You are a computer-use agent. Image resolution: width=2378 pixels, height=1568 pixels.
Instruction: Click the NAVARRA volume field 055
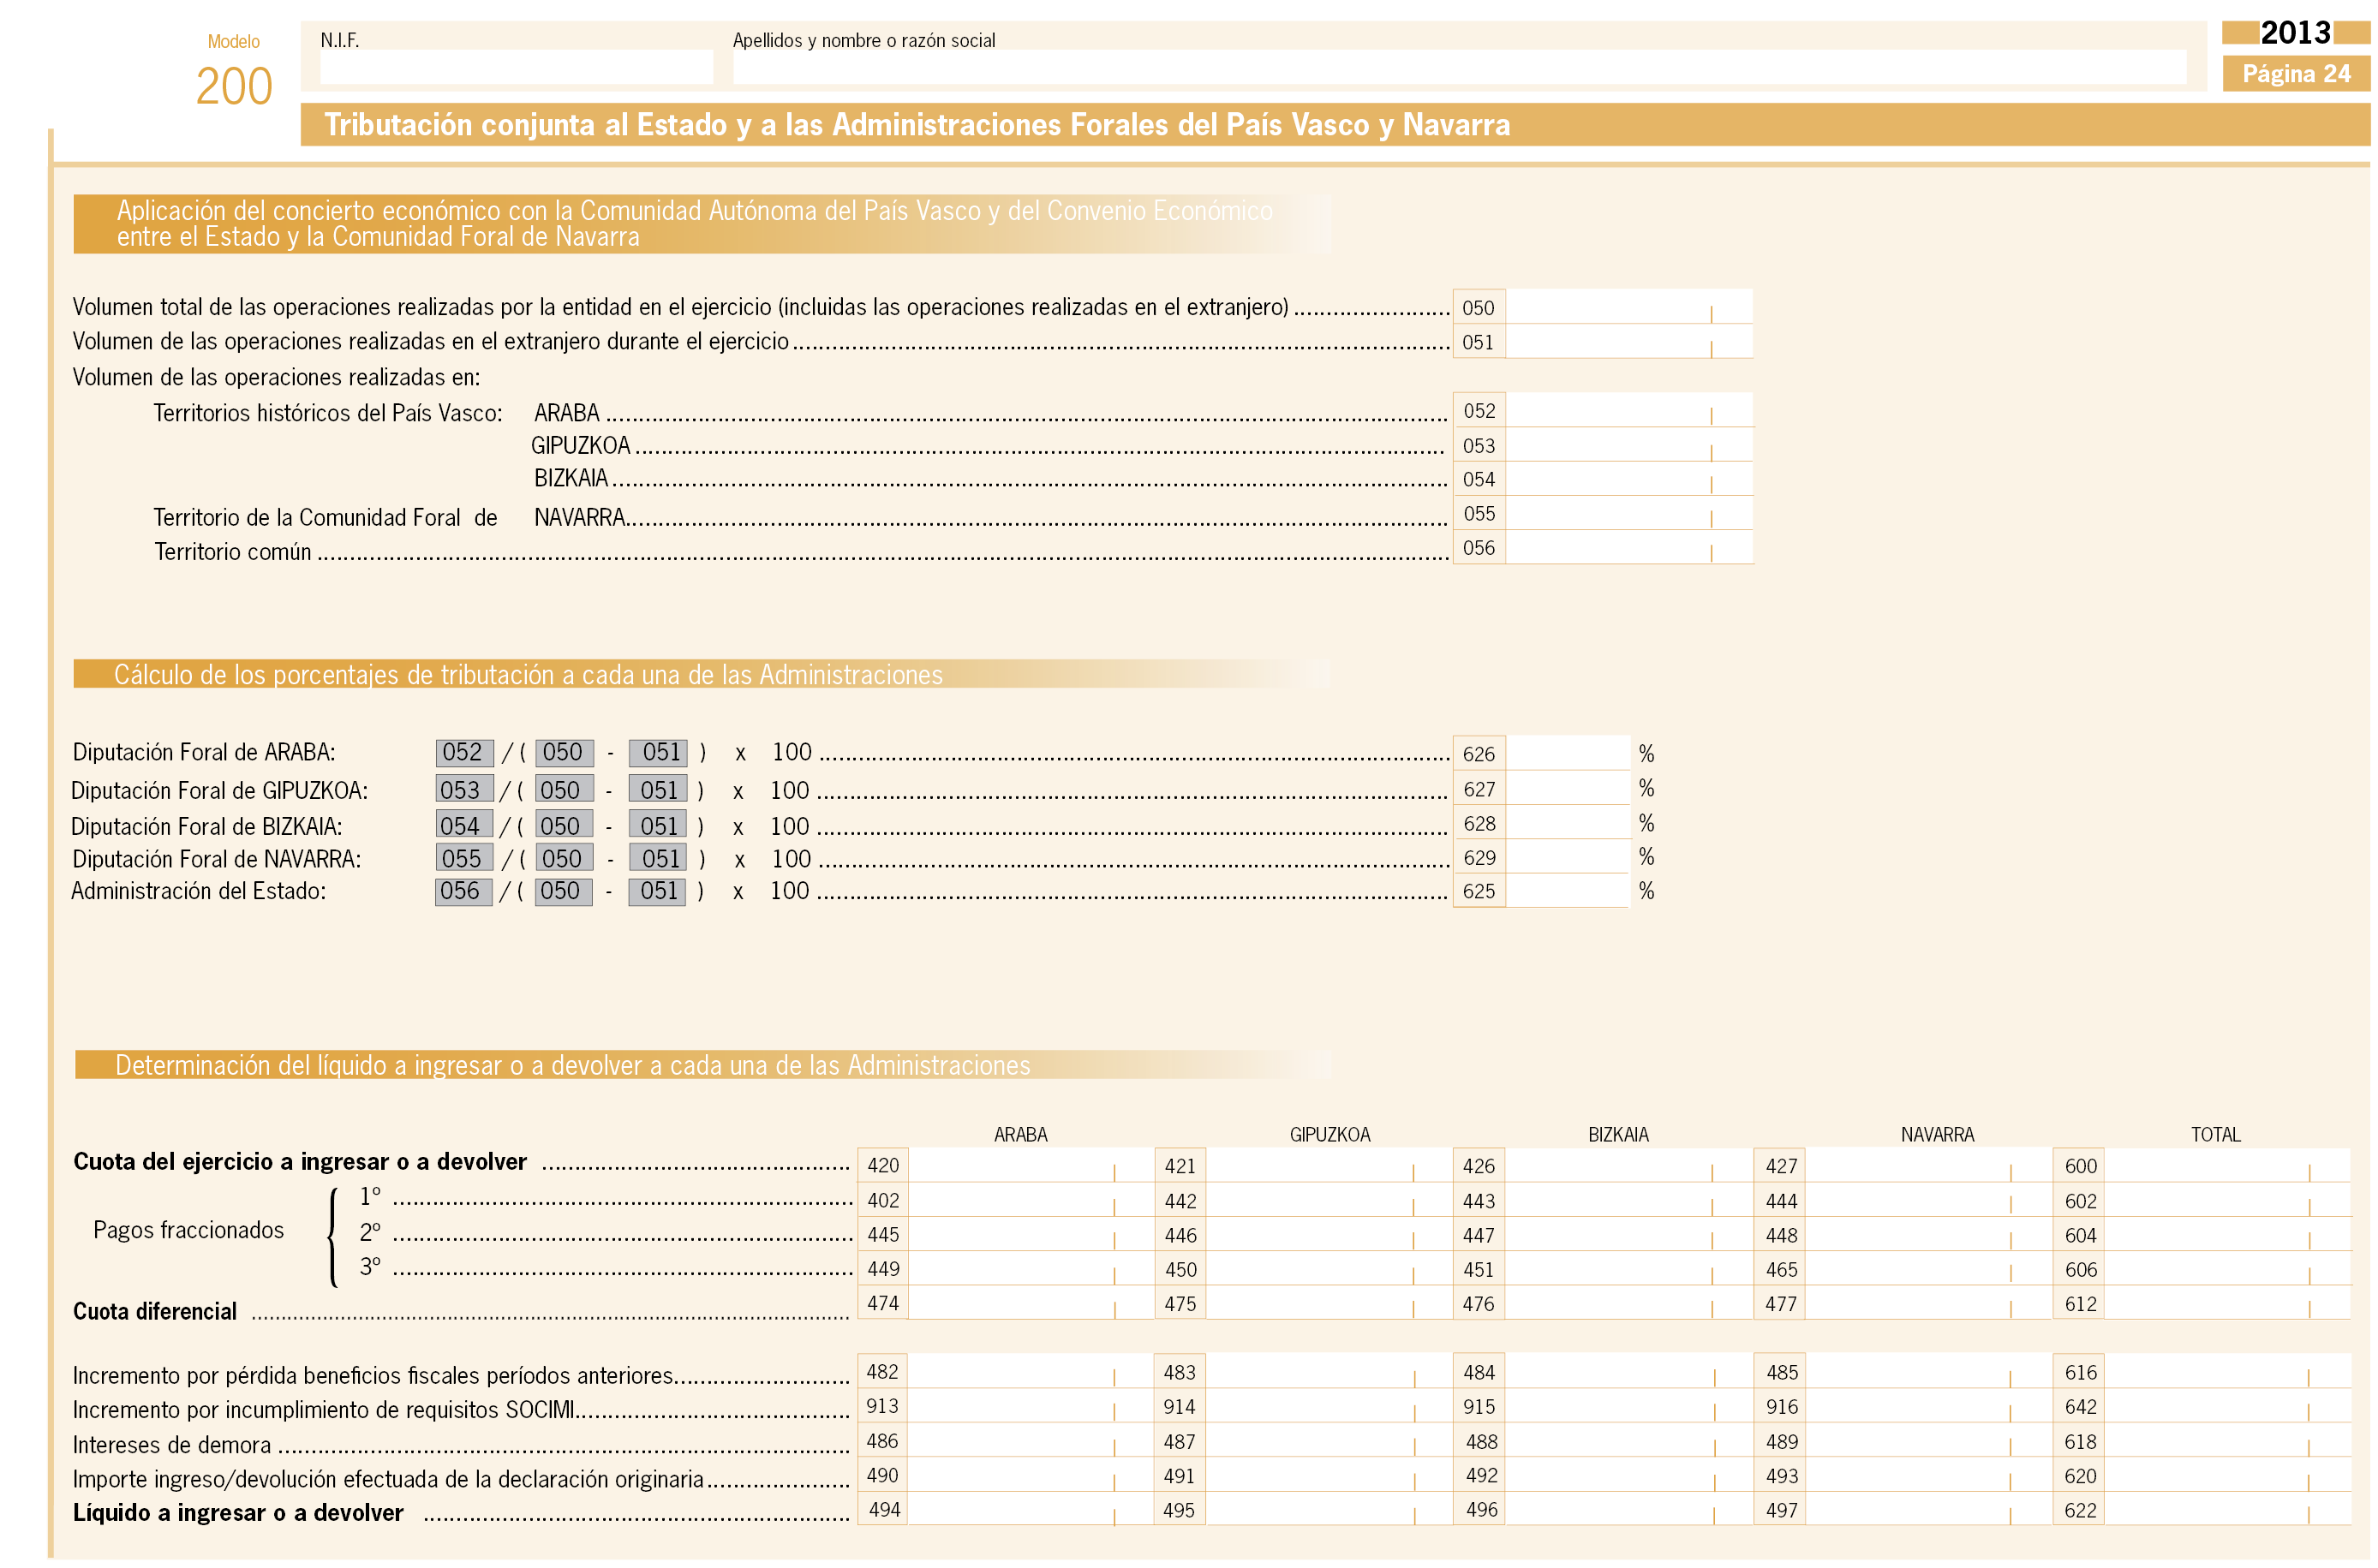tap(1628, 513)
